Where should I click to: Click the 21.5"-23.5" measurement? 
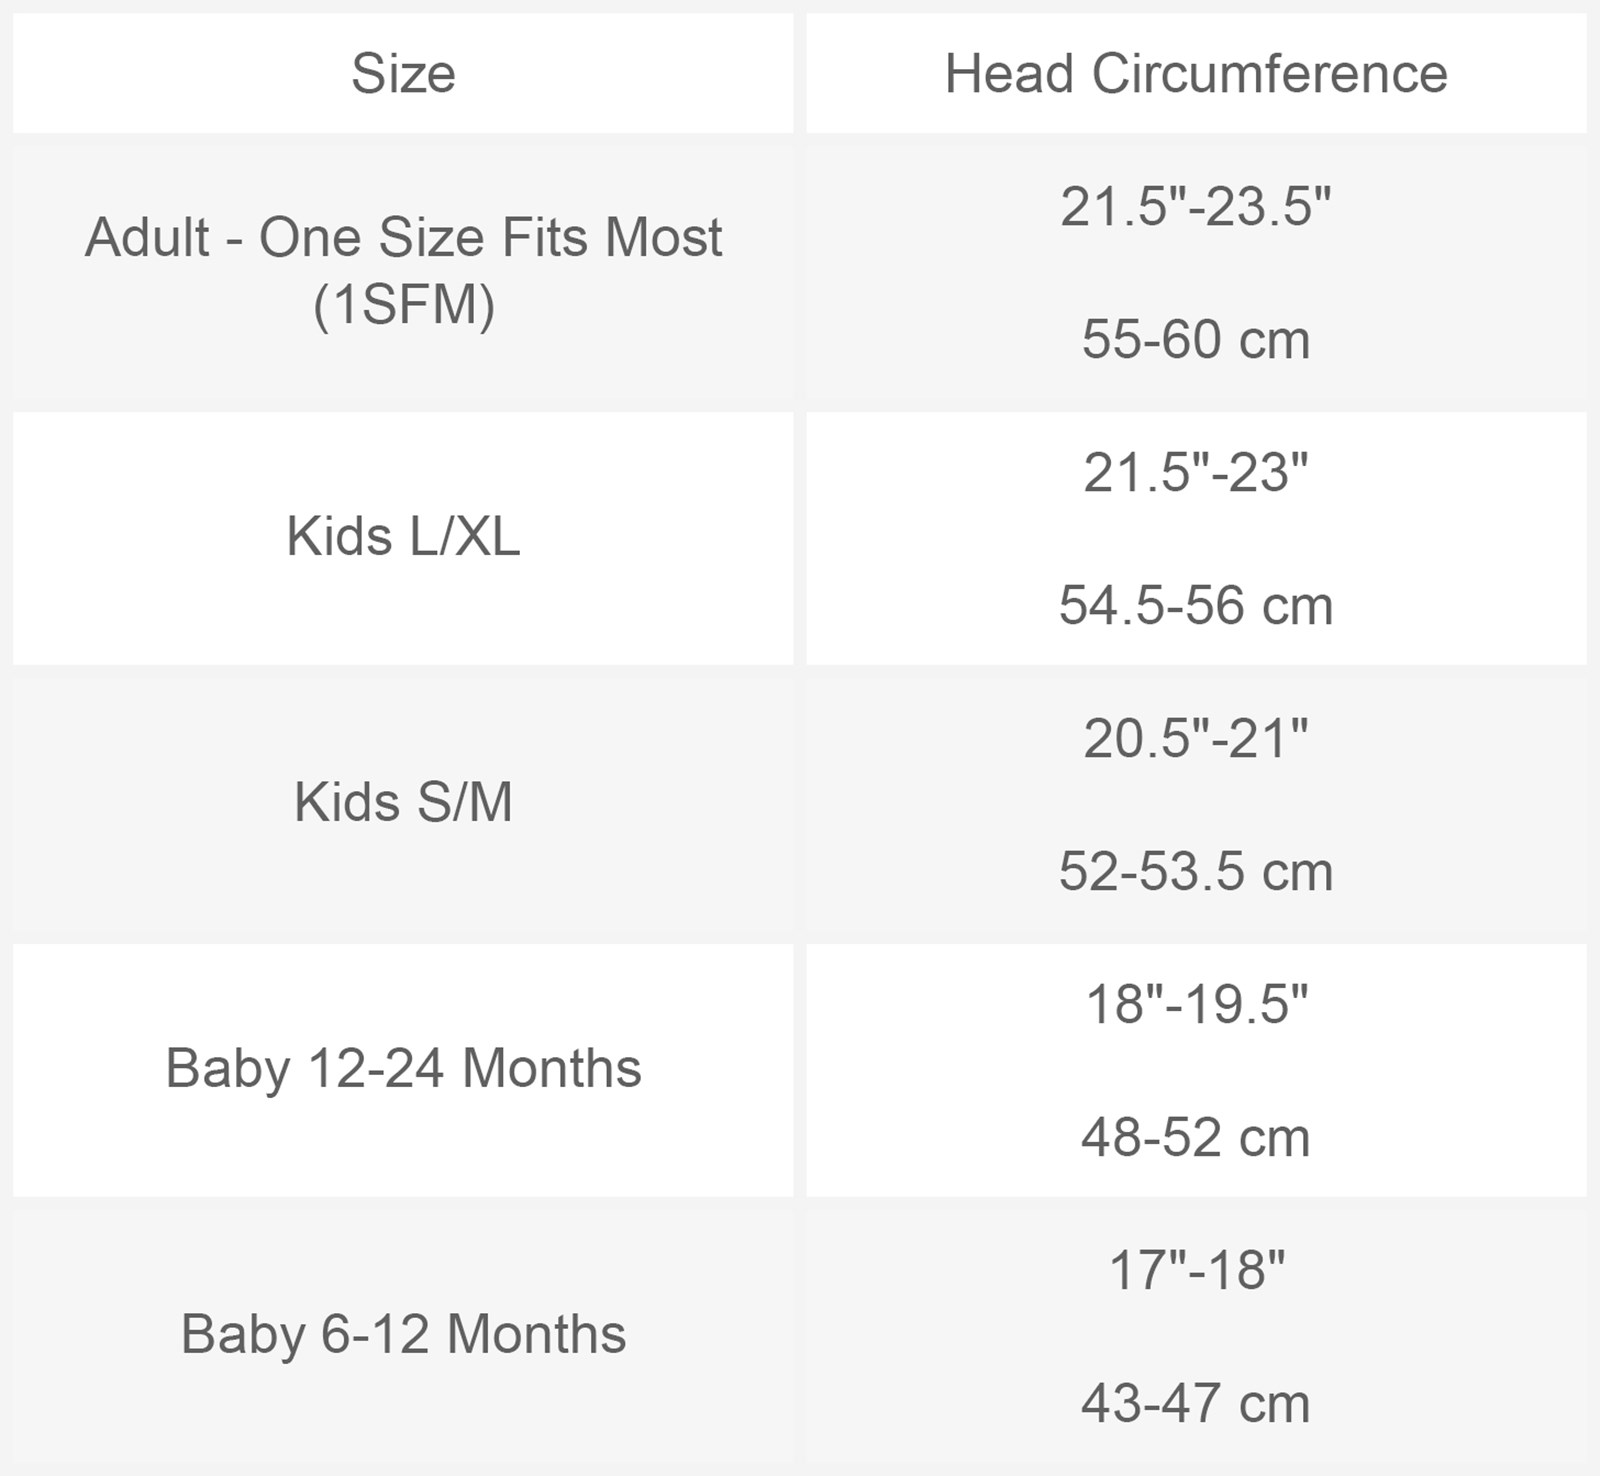point(1196,207)
